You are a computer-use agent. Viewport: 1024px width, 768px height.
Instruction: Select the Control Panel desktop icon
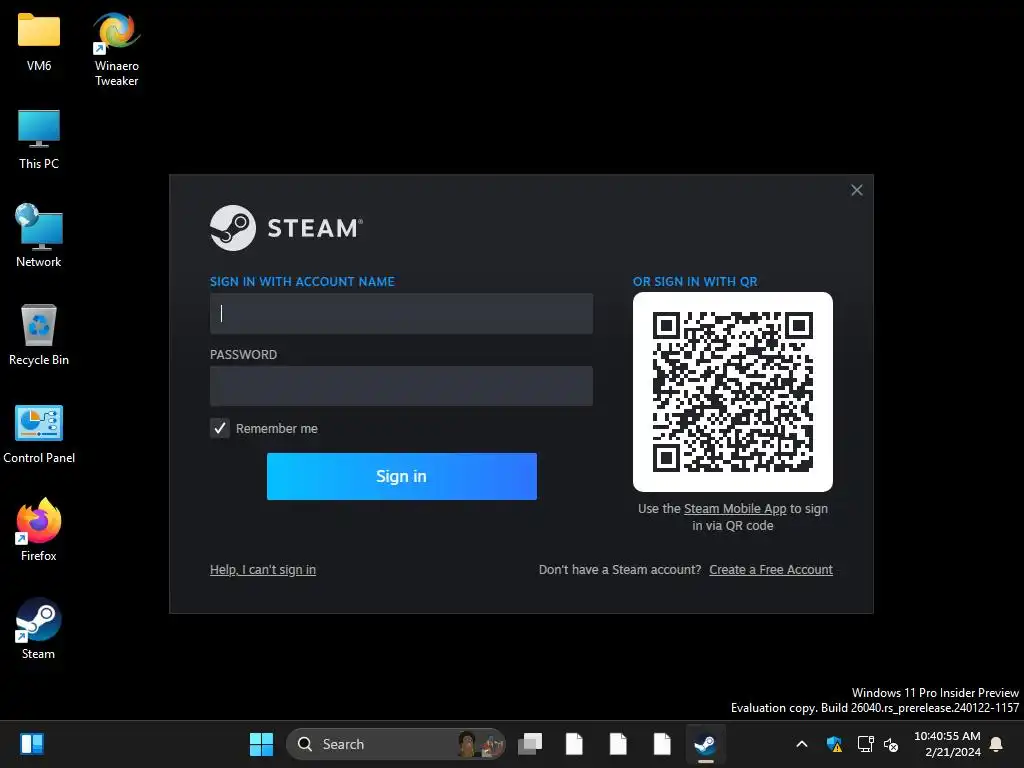39,434
